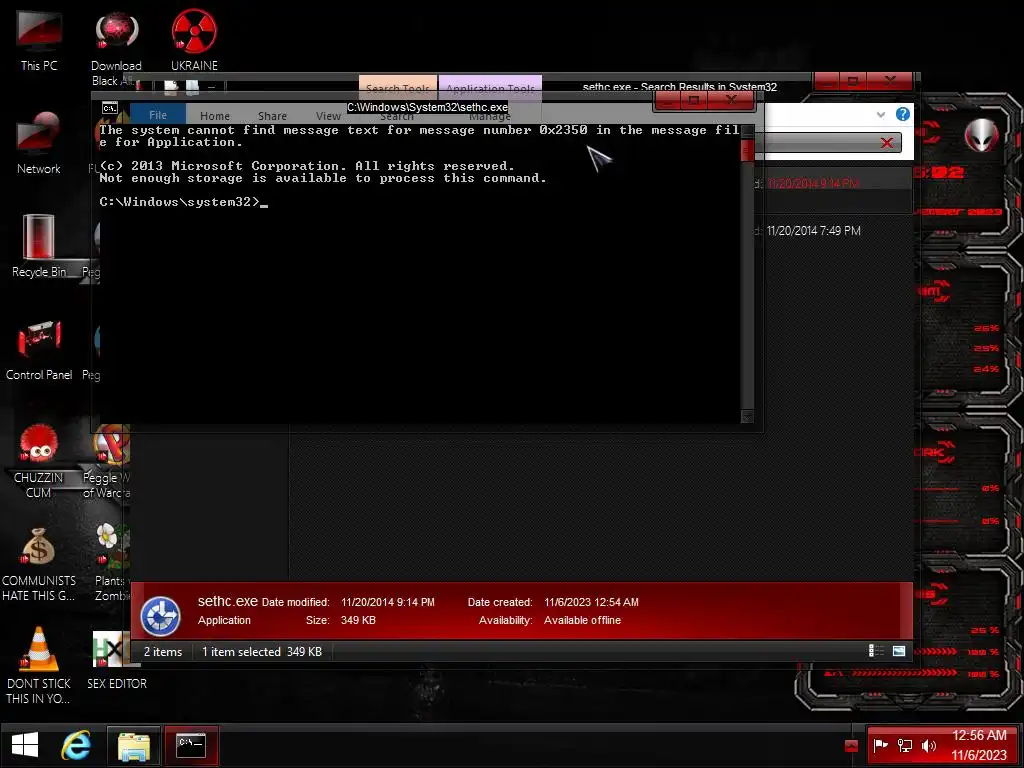
Task: Click the Explorer quick access new folder icon
Action: point(192,87)
